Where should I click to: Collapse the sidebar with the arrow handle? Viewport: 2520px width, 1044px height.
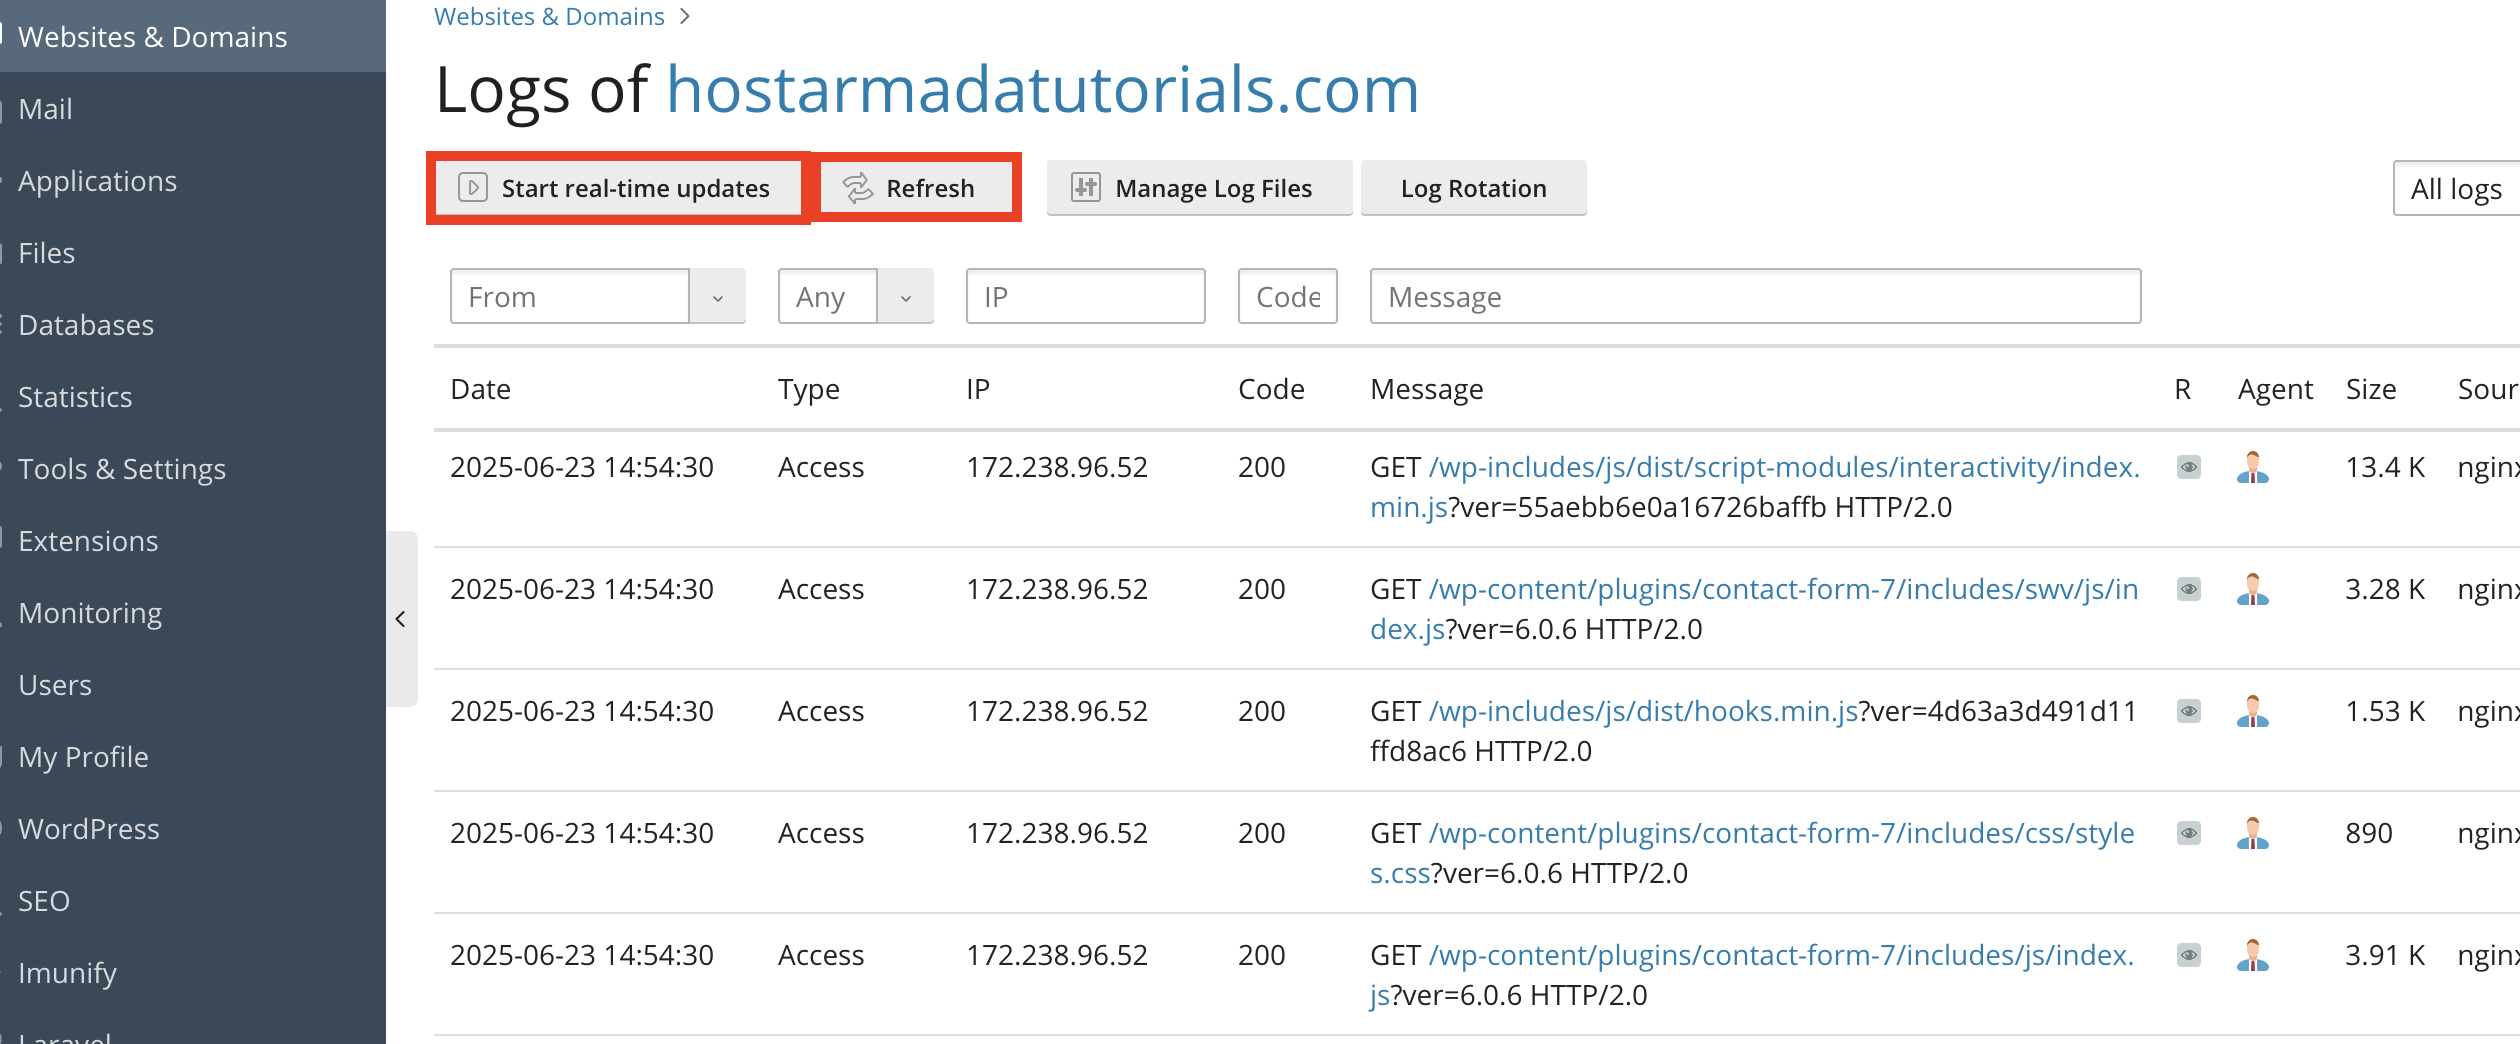click(401, 619)
